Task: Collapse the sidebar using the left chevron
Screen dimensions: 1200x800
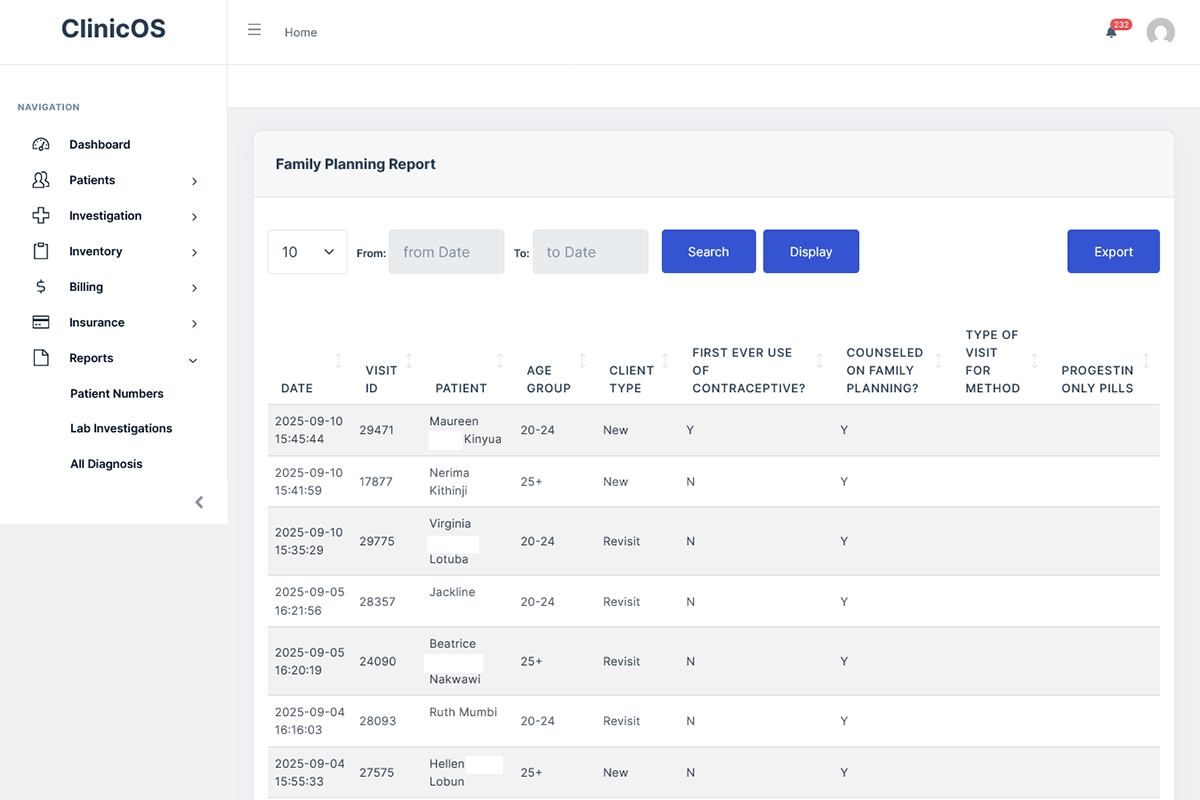Action: [198, 501]
